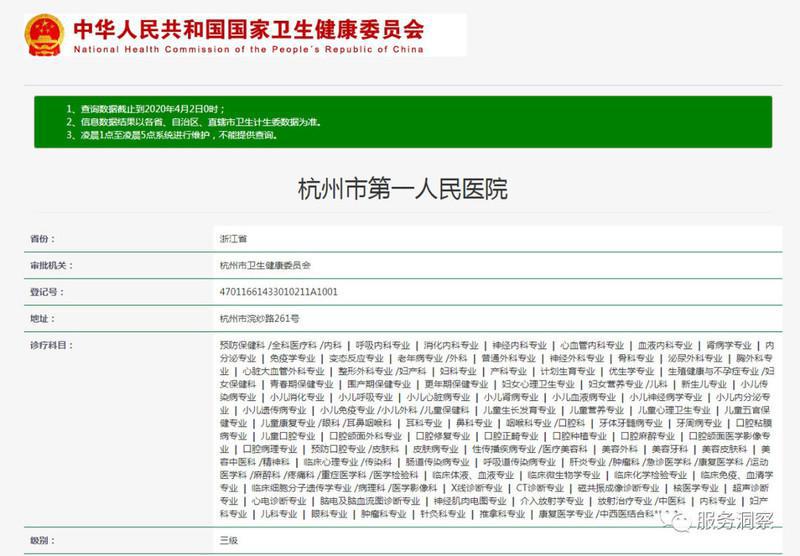Click the English National Health Commission subtitle
Screen dimensions: 800x556
click(247, 49)
